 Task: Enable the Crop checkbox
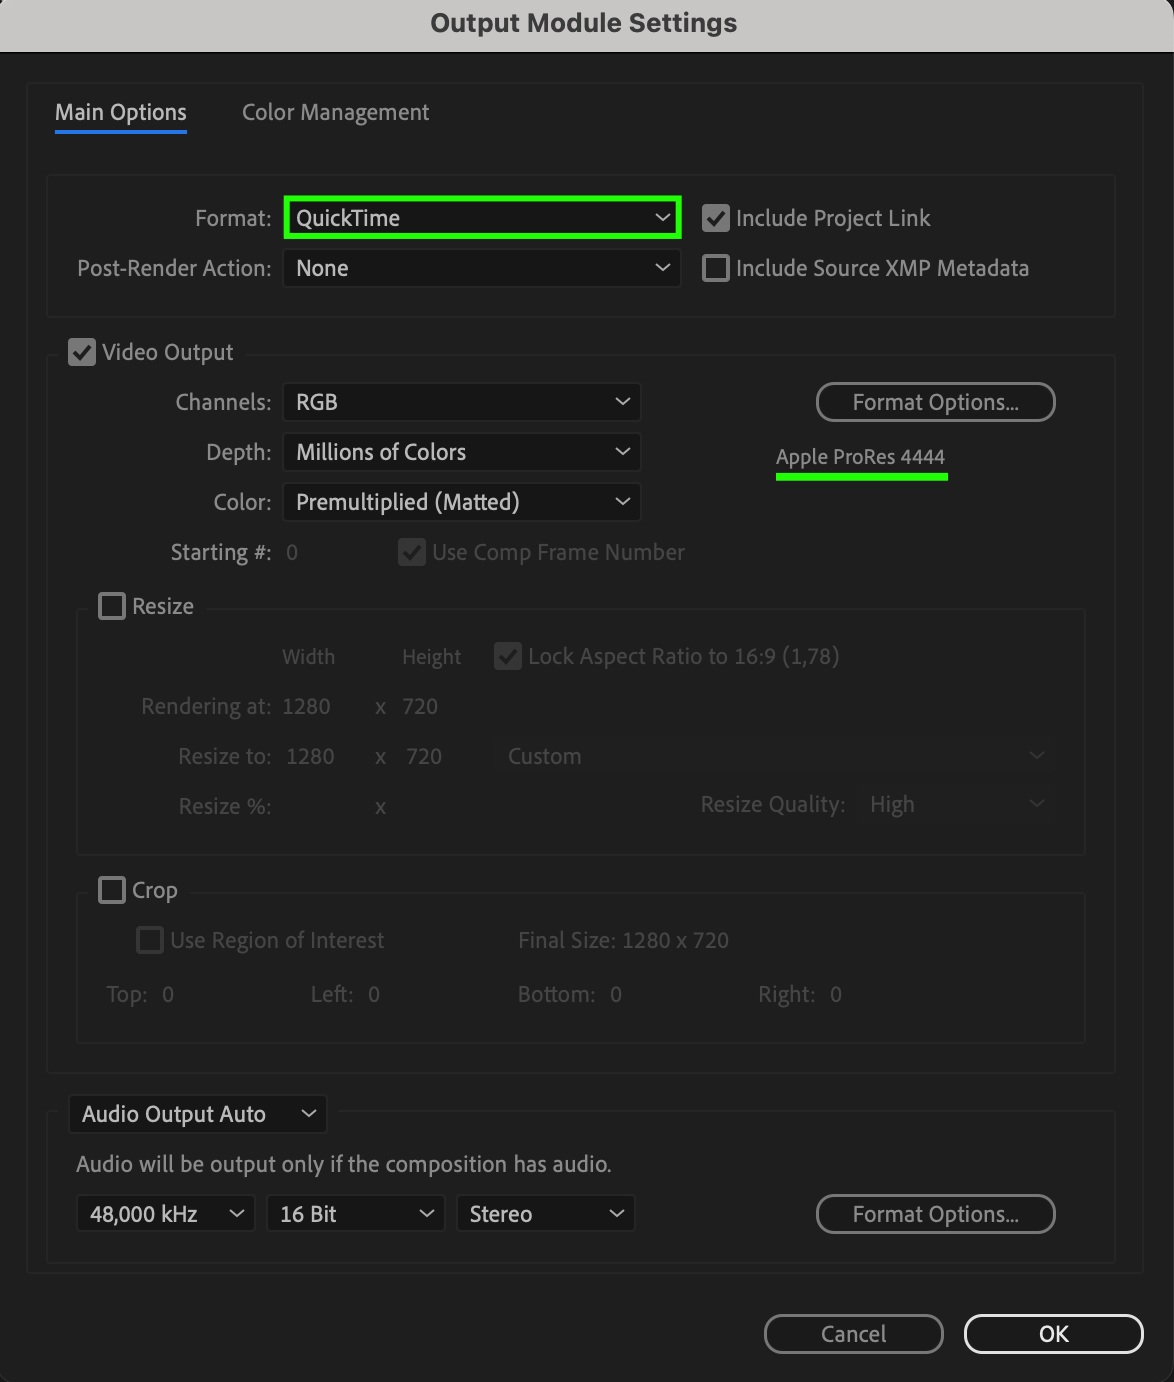[112, 890]
